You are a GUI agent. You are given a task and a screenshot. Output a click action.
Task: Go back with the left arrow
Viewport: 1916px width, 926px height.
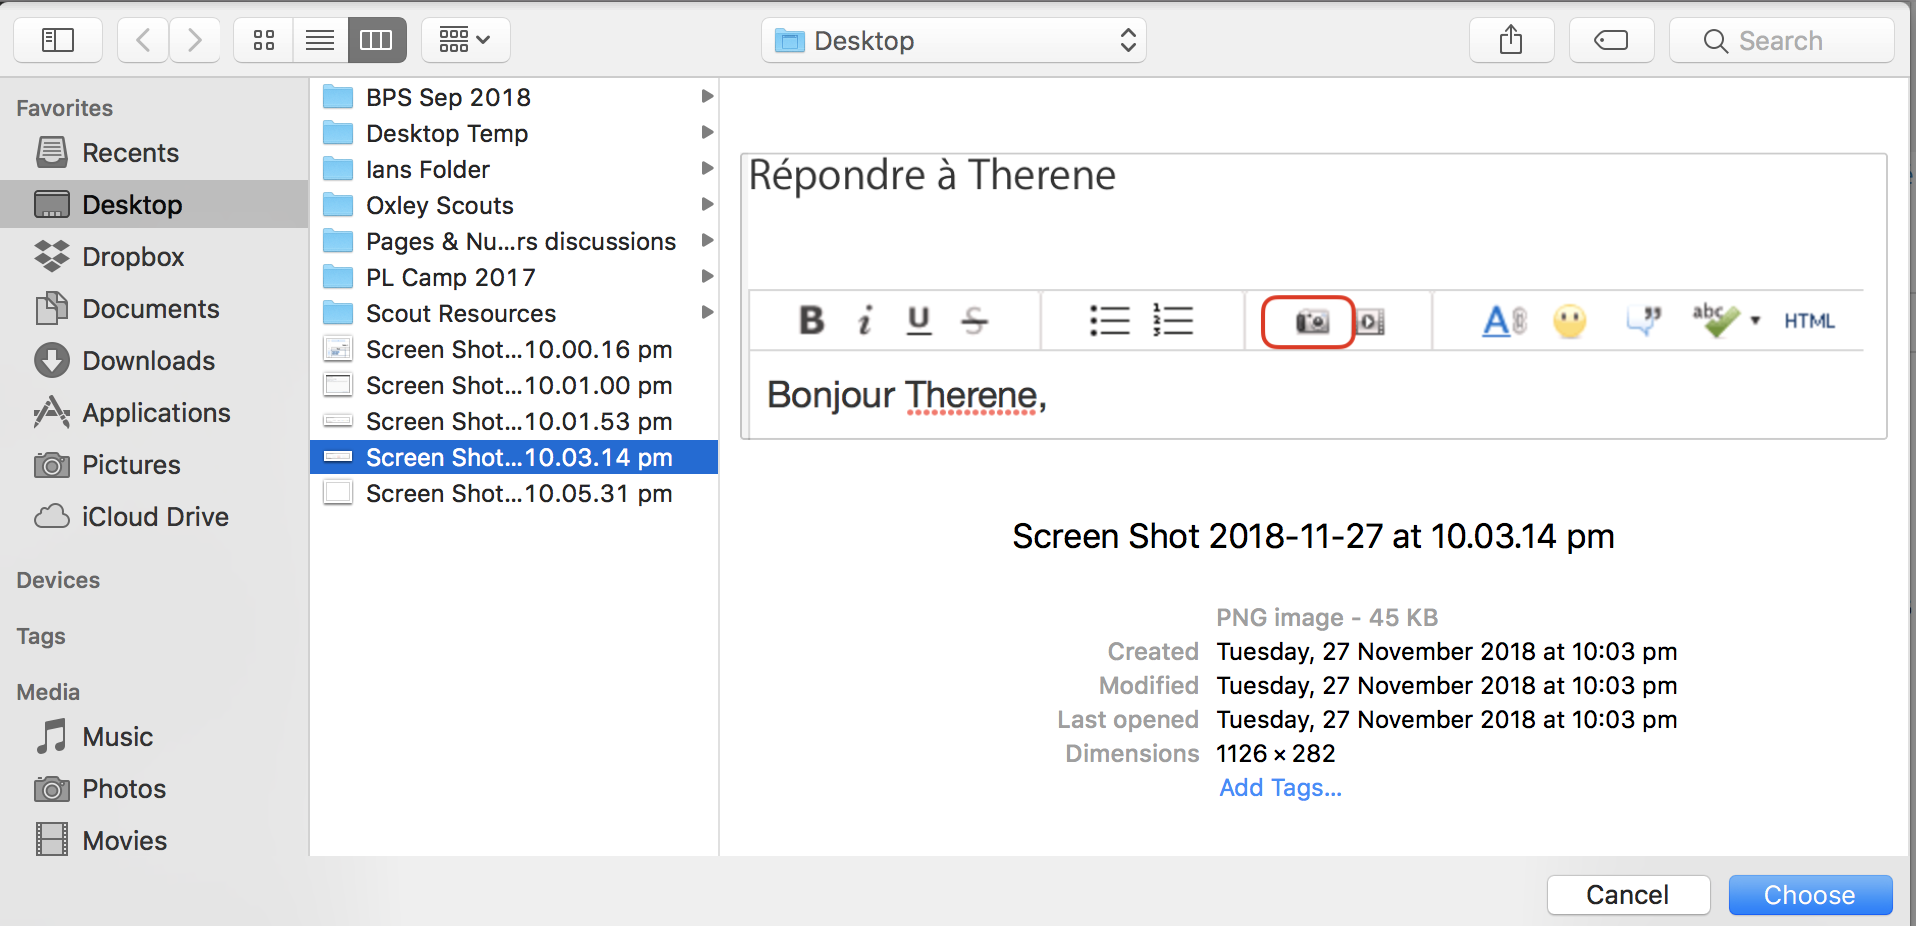(x=143, y=40)
